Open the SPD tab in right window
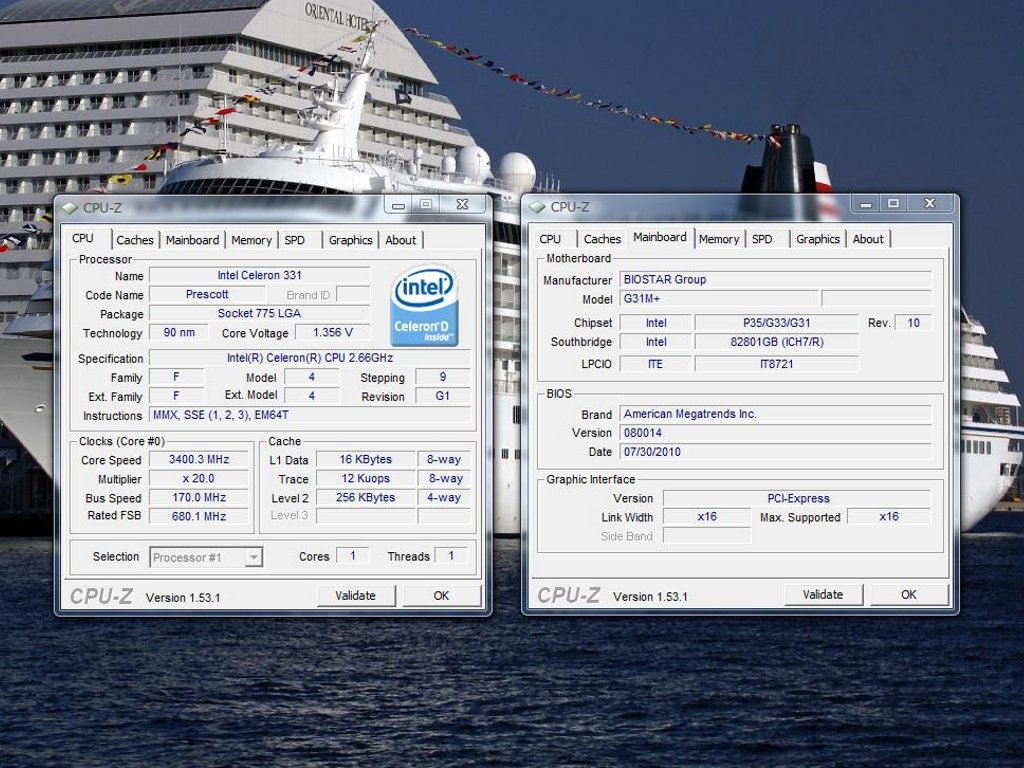The image size is (1024, 768). point(762,239)
